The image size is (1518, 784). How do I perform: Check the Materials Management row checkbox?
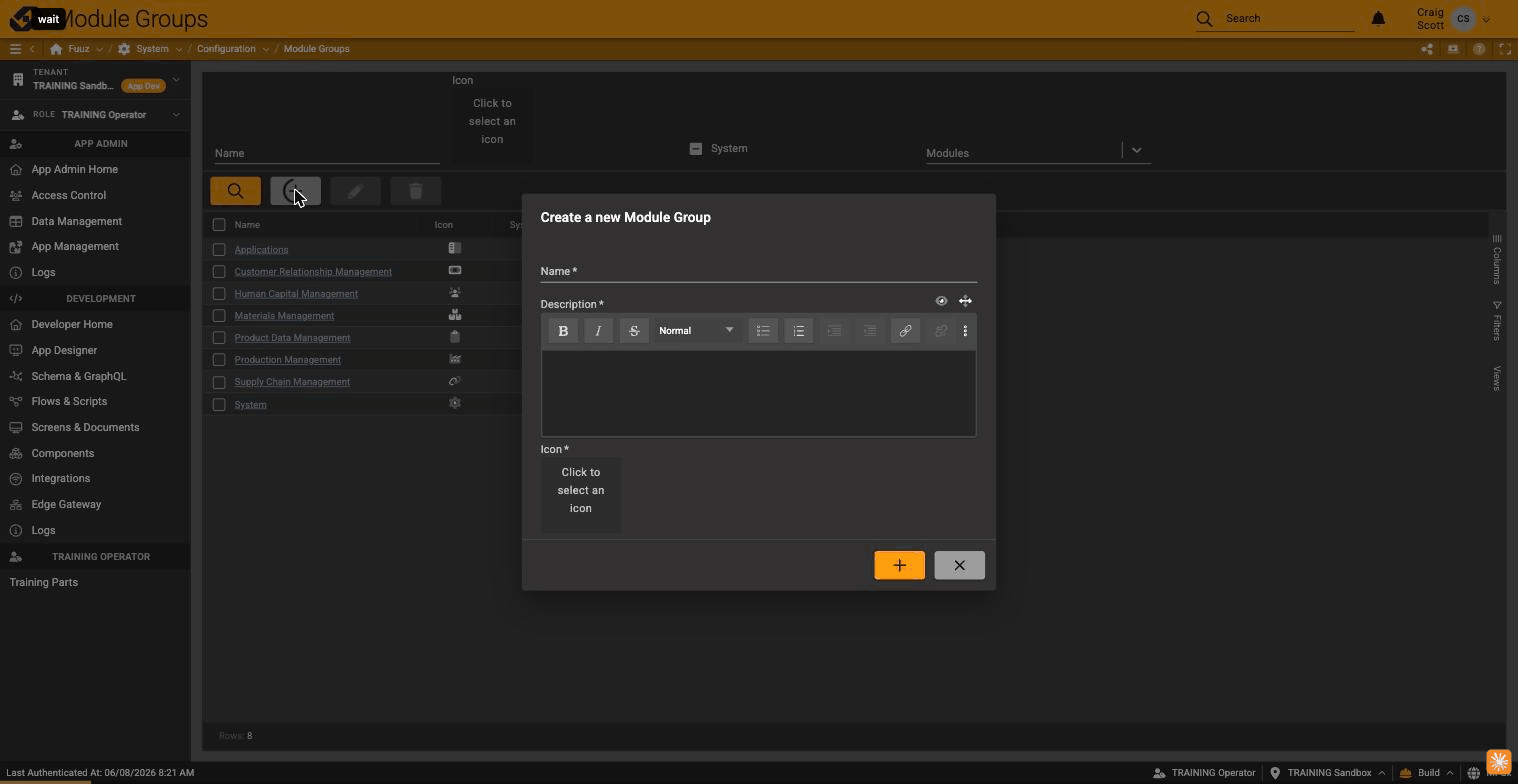(x=219, y=316)
